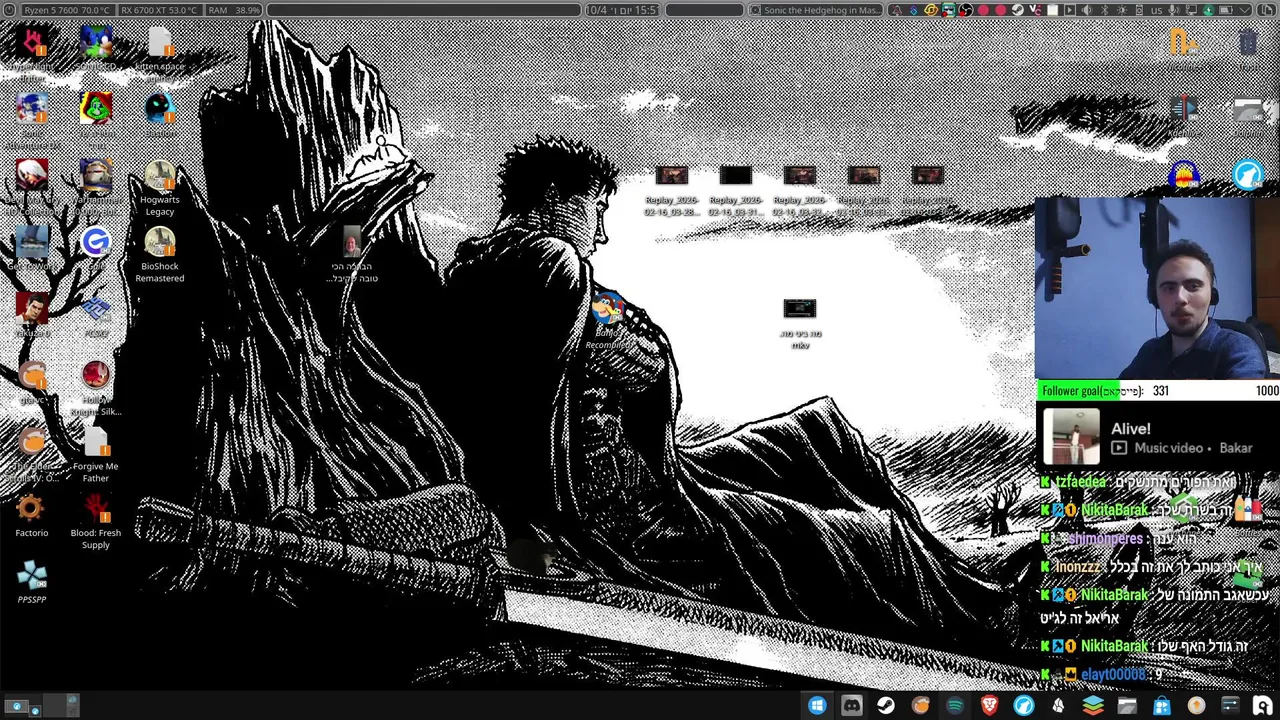Select the .mkv video file on desktop
The height and width of the screenshot is (720, 1280).
point(800,322)
